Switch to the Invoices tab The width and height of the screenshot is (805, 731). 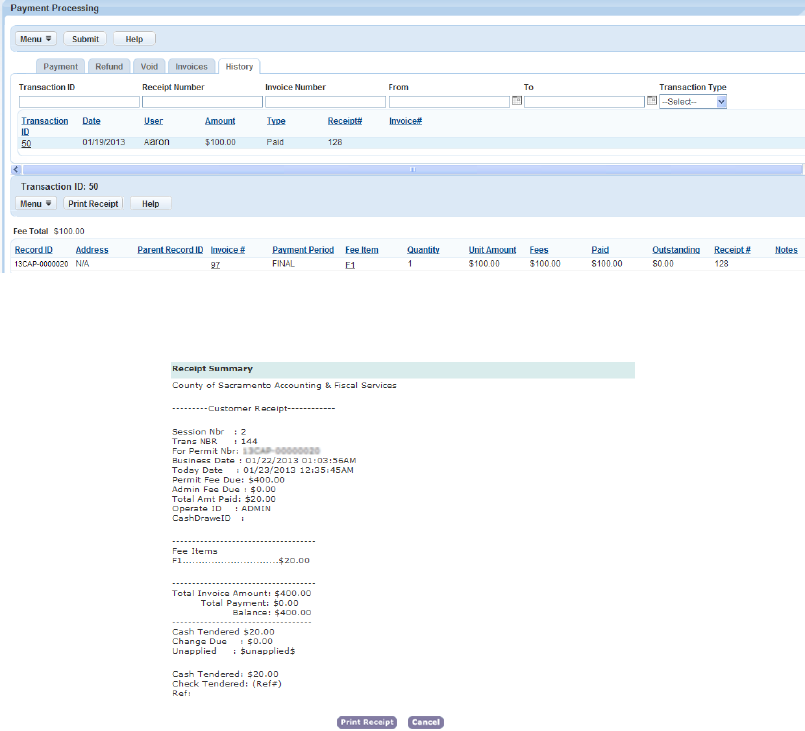[191, 67]
